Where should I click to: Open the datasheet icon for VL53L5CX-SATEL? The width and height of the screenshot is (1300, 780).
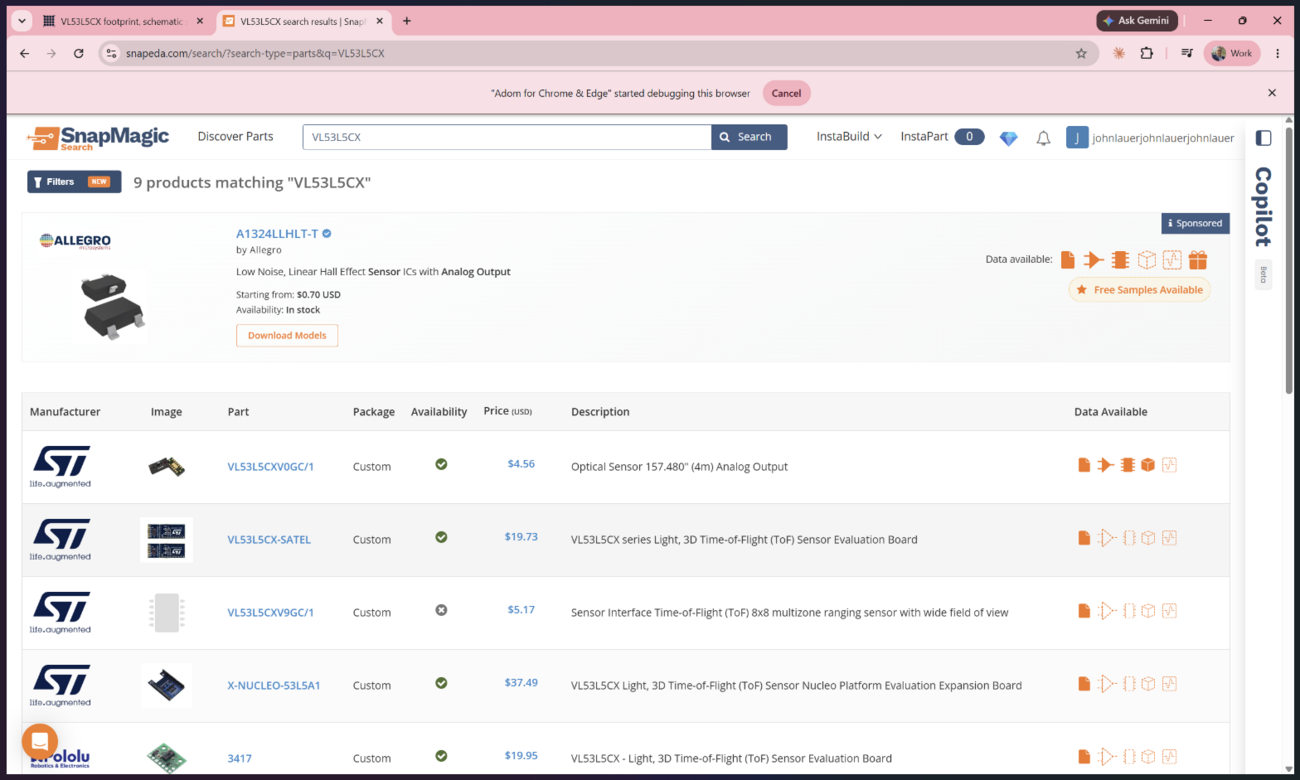1084,538
